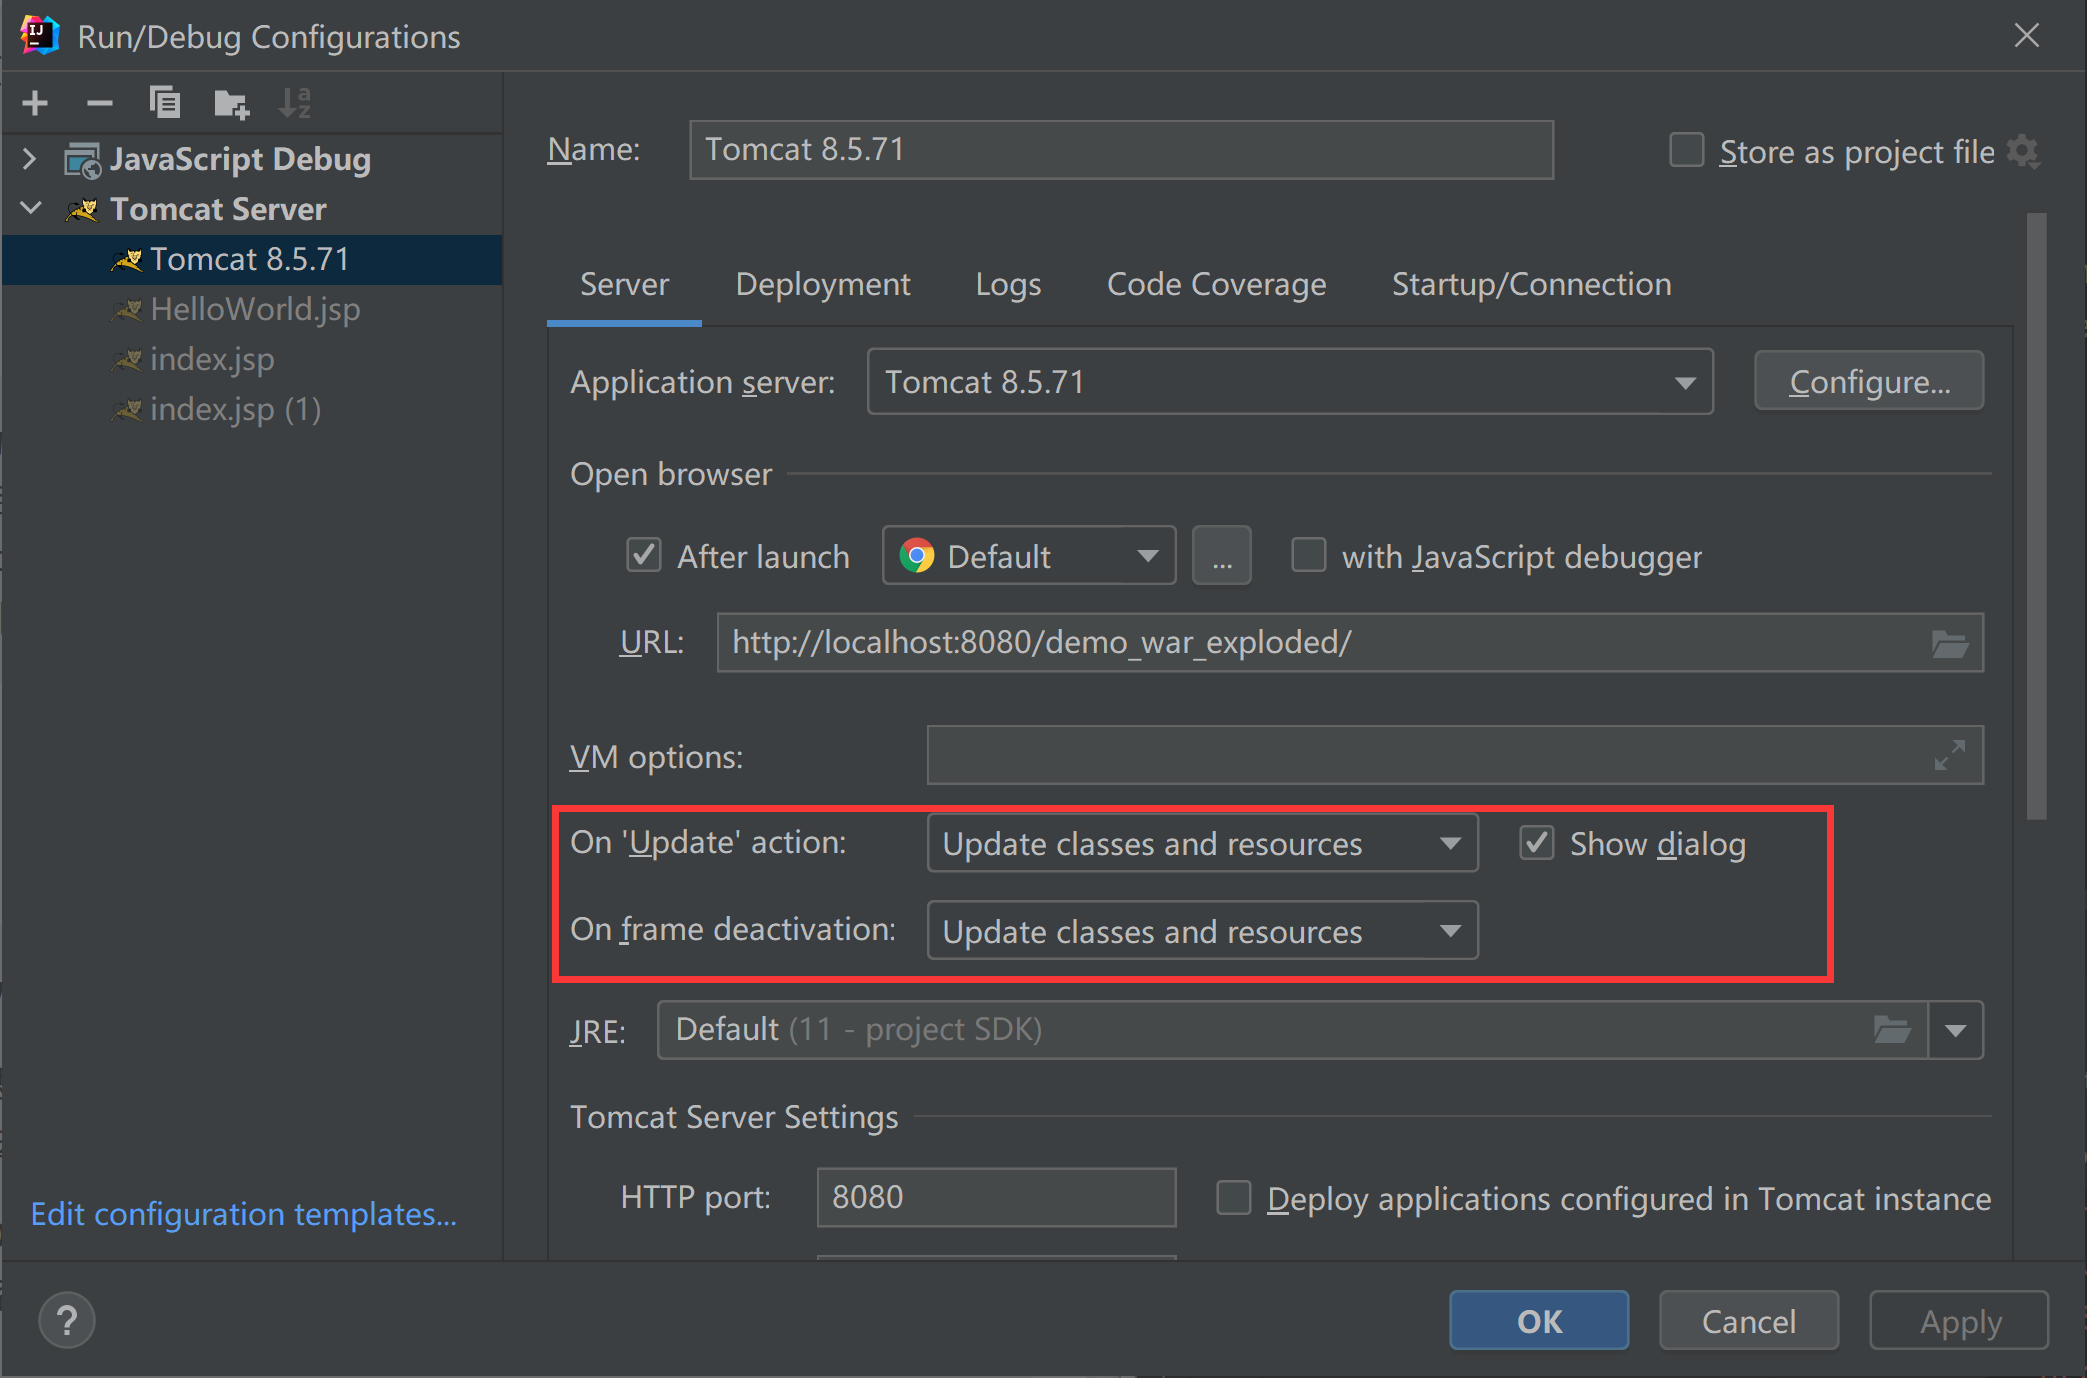Open the Application server dropdown
The width and height of the screenshot is (2087, 1378).
1289,382
